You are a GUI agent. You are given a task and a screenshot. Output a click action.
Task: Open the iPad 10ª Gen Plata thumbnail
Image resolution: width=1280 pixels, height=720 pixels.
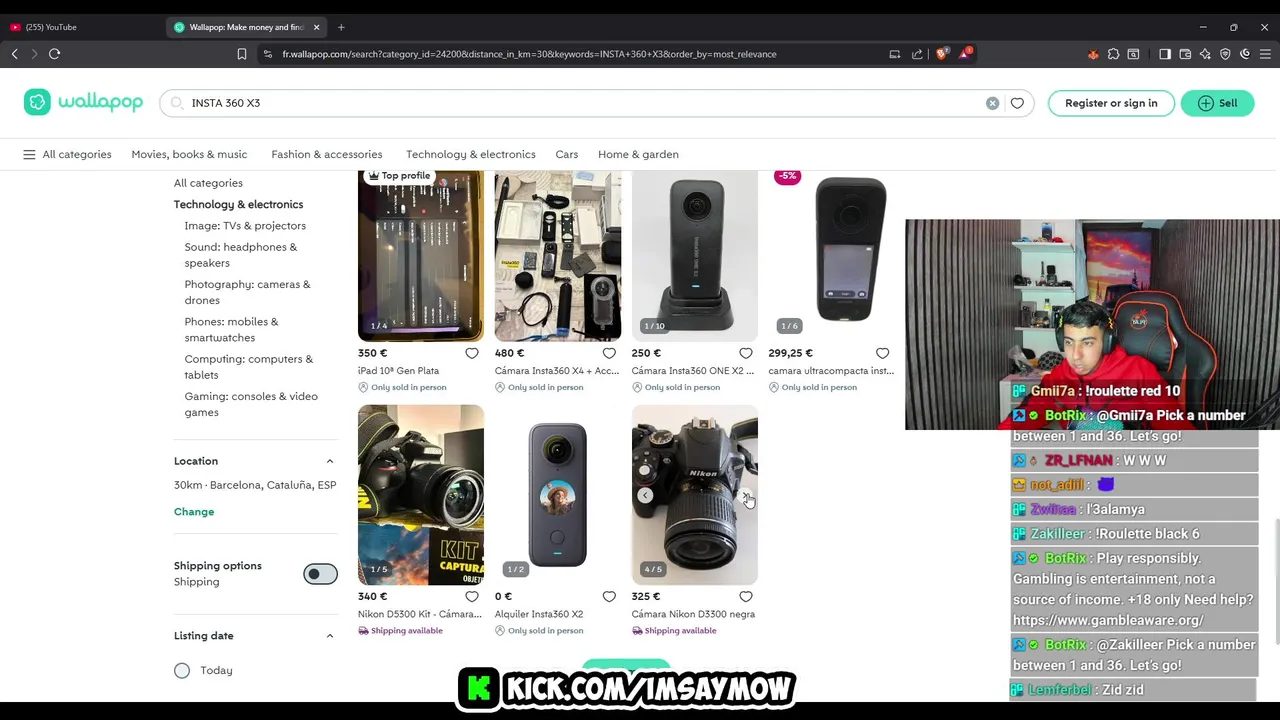(x=421, y=256)
